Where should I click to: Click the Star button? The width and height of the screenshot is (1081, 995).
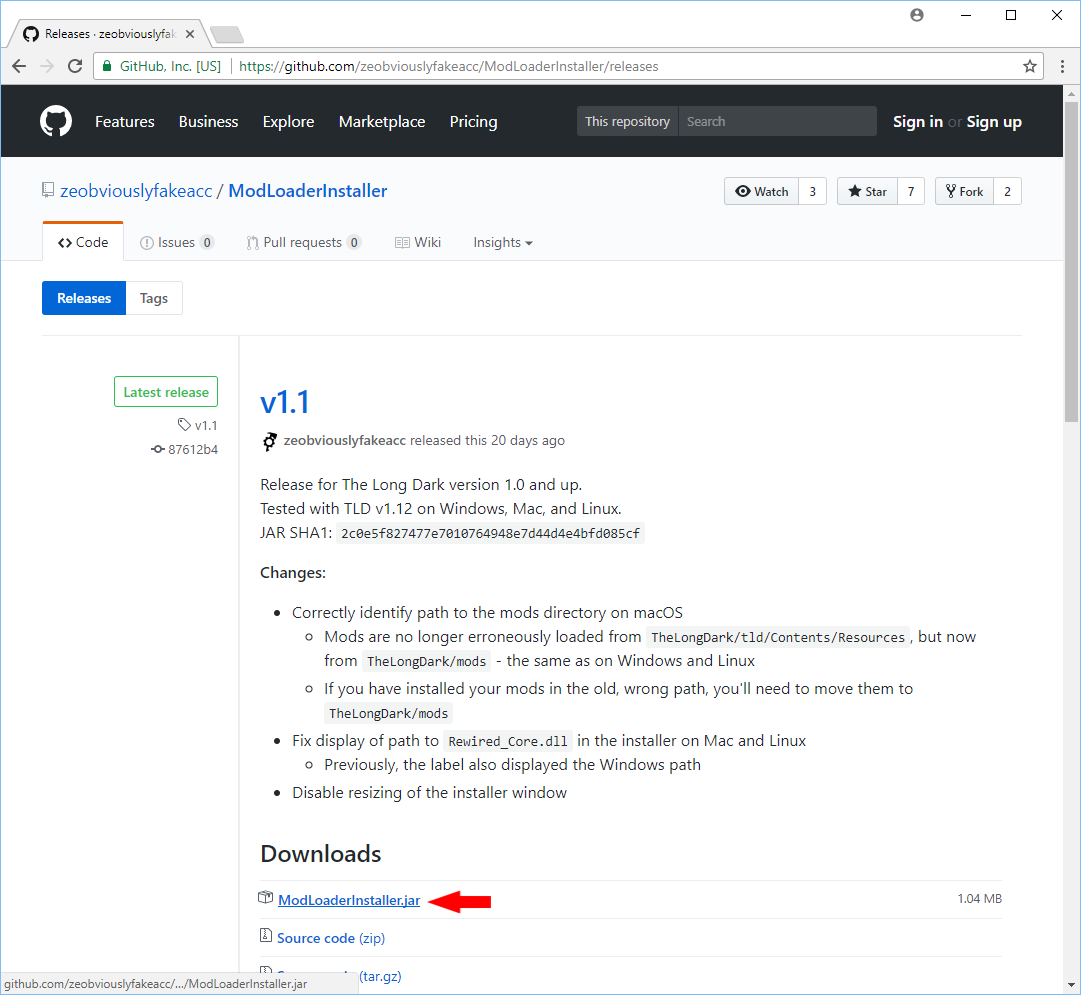(x=867, y=191)
